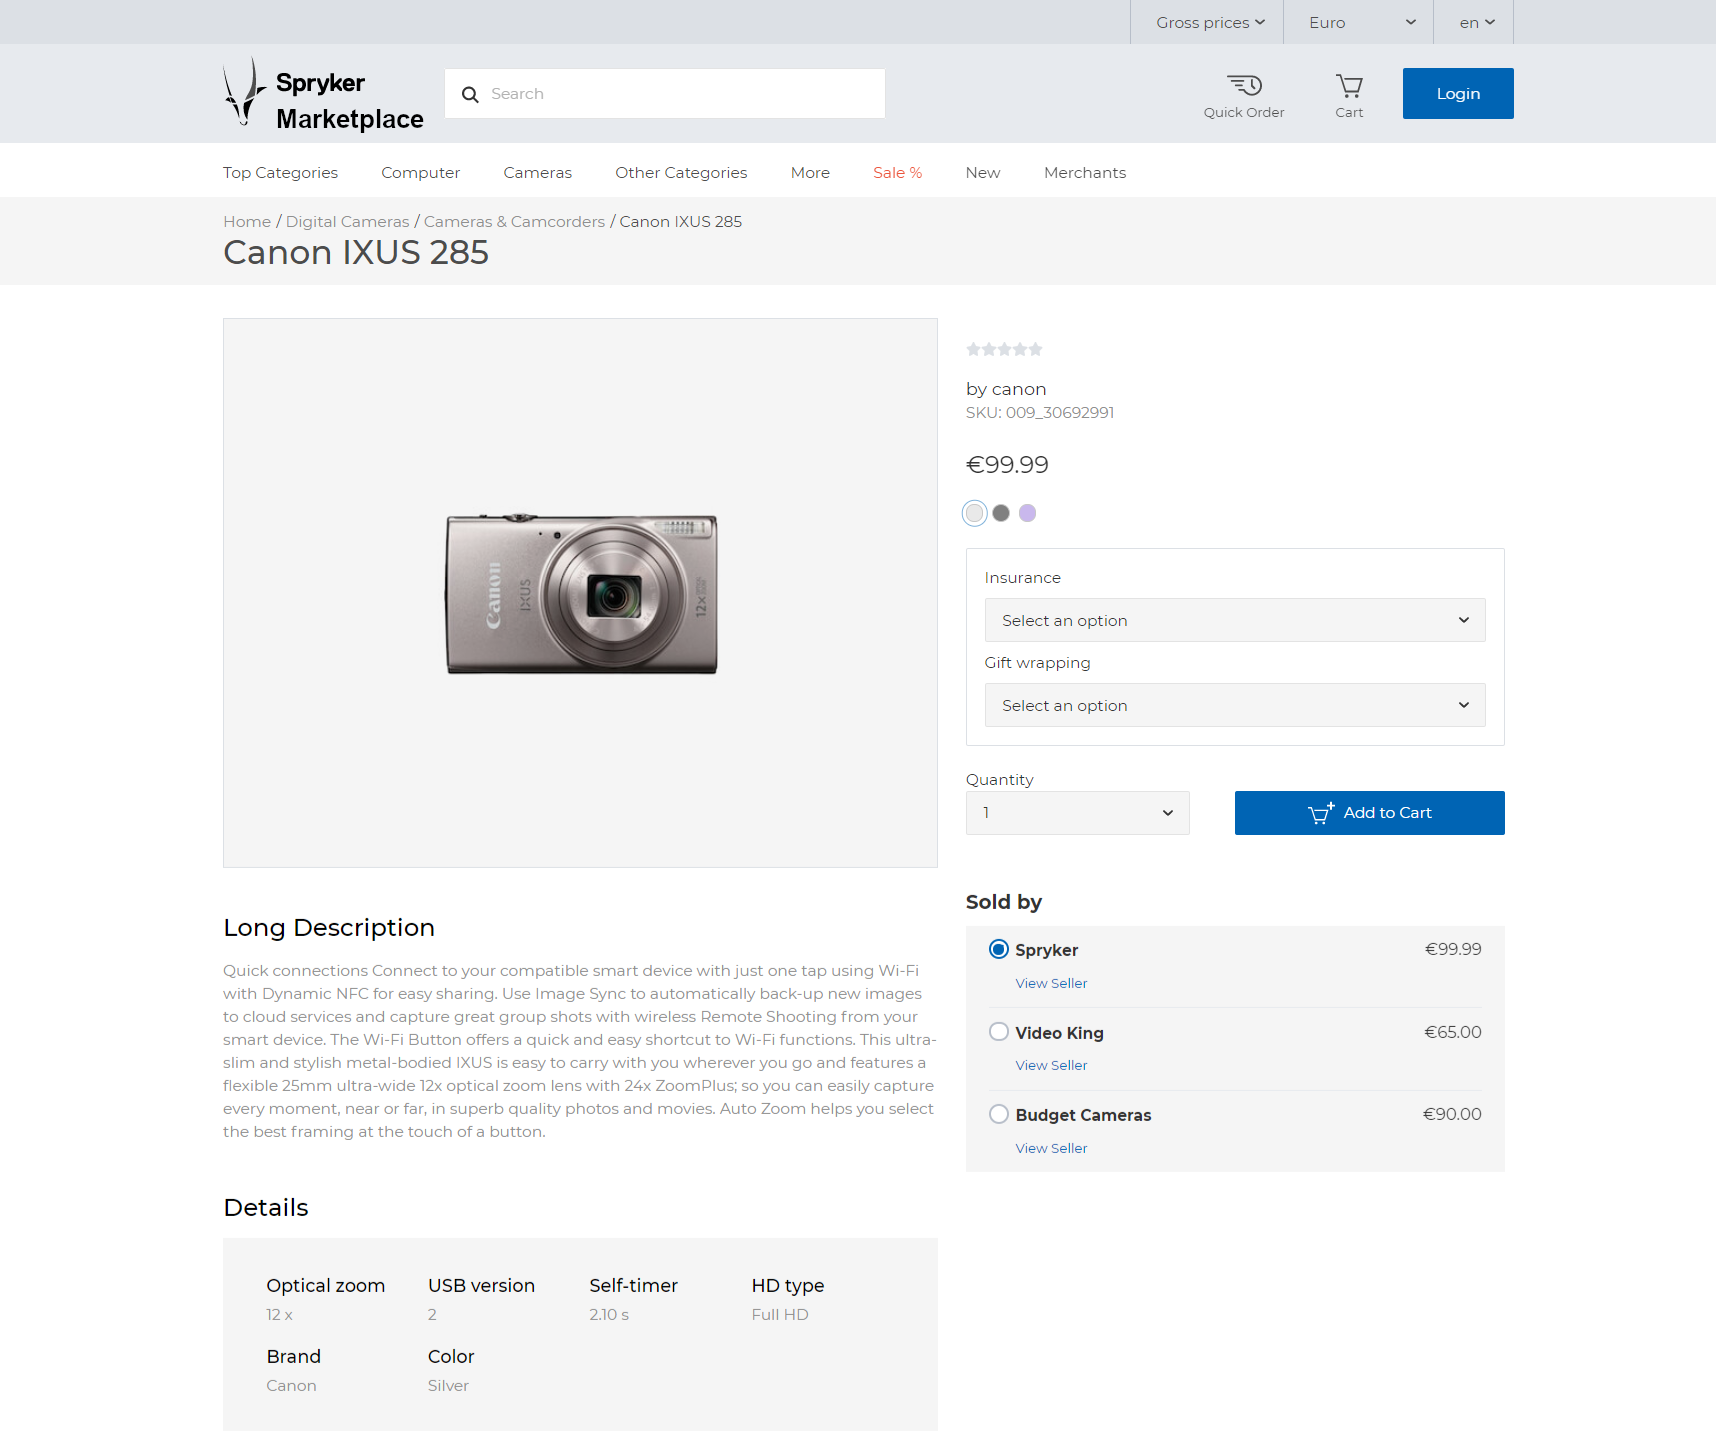The height and width of the screenshot is (1456, 1716).
Task: Open the More menu
Action: pos(810,173)
